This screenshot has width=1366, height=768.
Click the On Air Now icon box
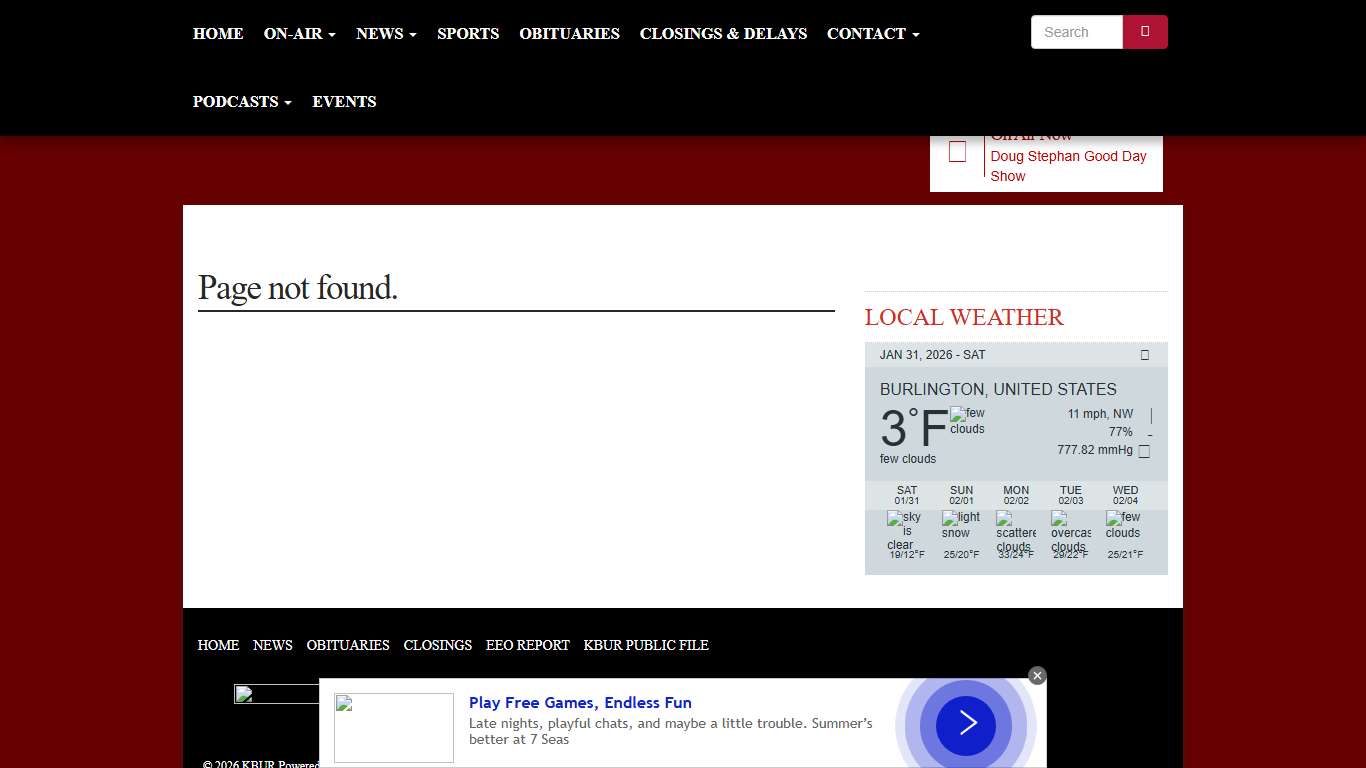(957, 152)
